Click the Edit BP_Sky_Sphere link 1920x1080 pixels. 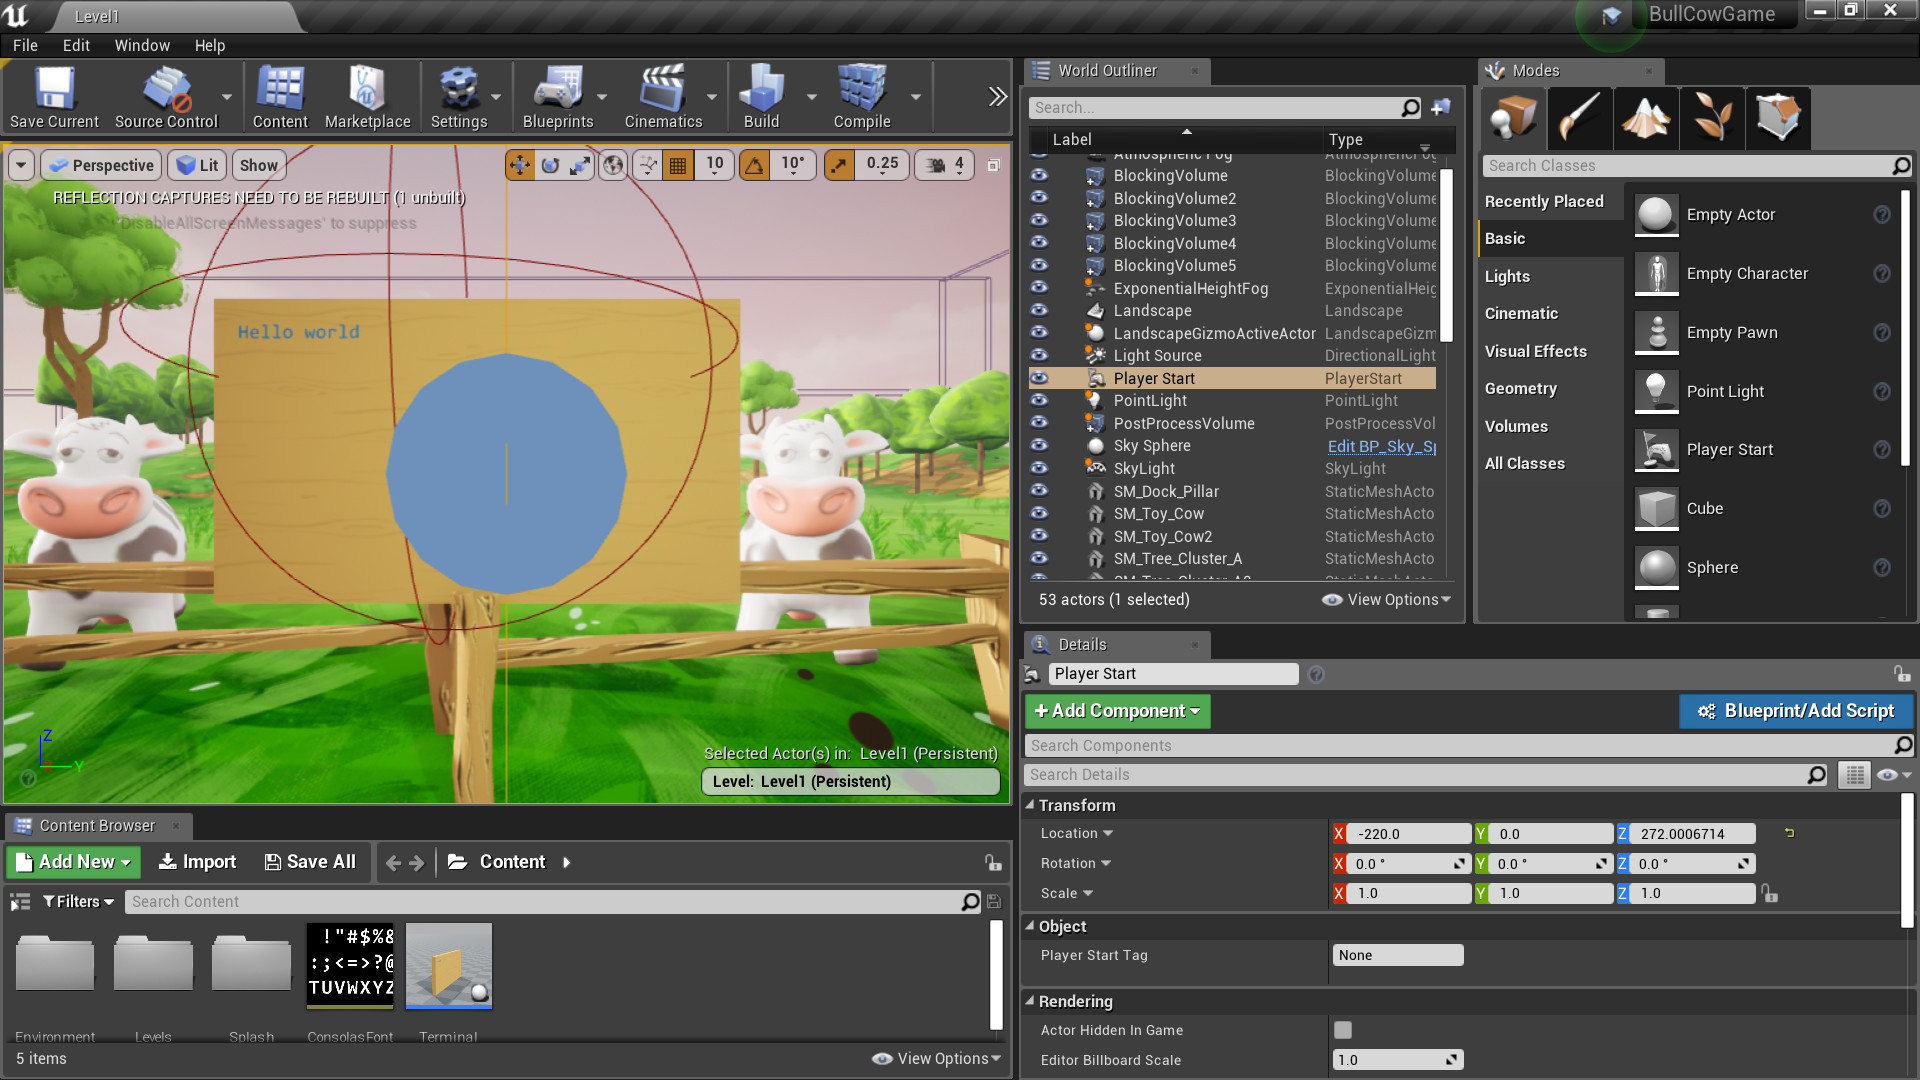[1381, 446]
